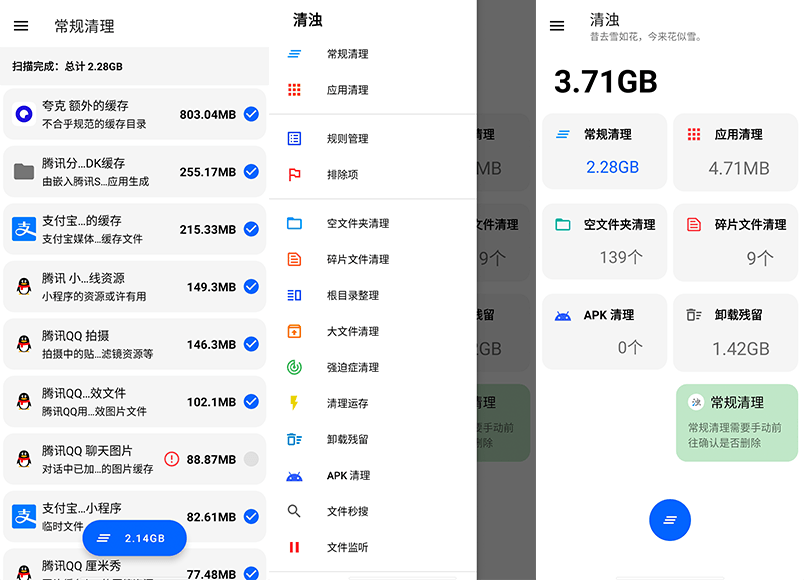Click the Android 文件秒搜 magnifier icon
804x580 pixels.
pyautogui.click(x=294, y=511)
